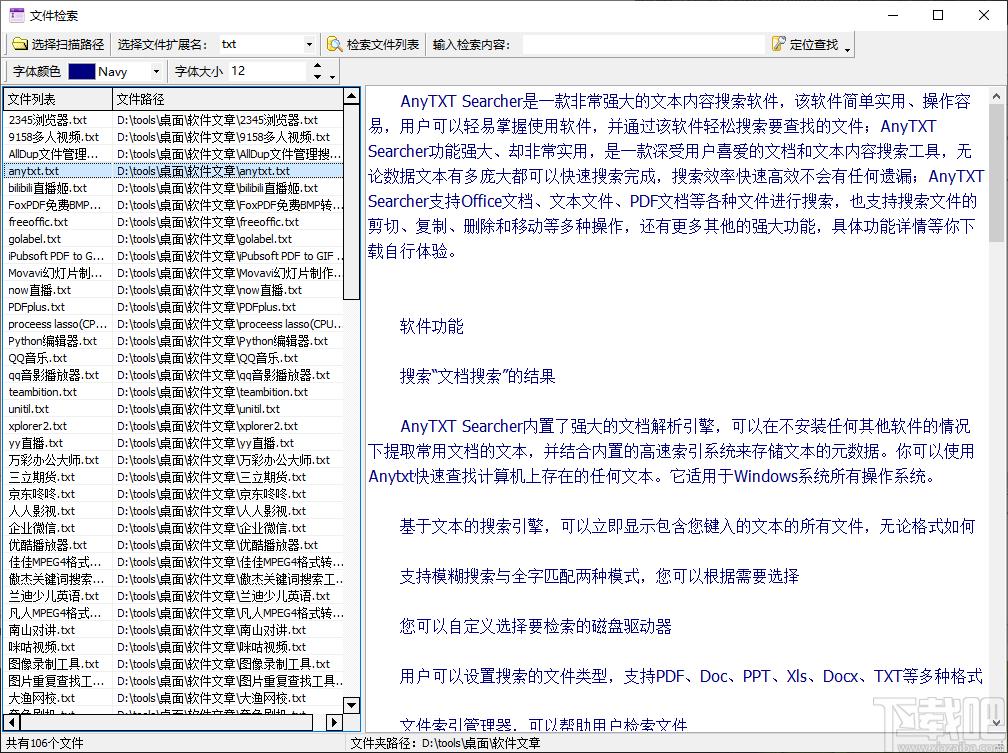Screen dimensions: 1008x753
Task: Open the file extension txt dropdown
Action: click(x=308, y=45)
